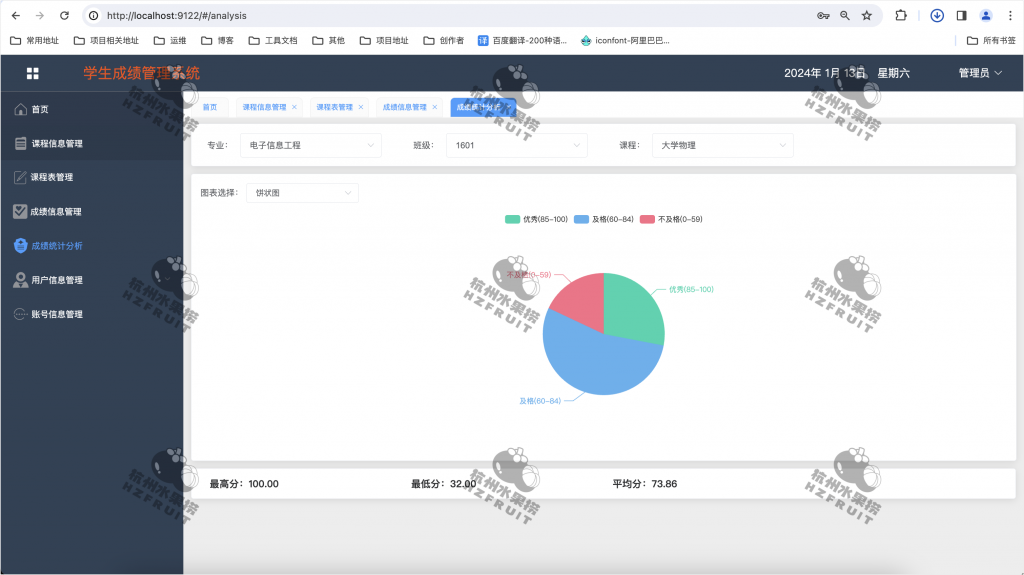Viewport: 1024px width, 575px height.
Task: Click the browser address bar URL
Action: [177, 16]
